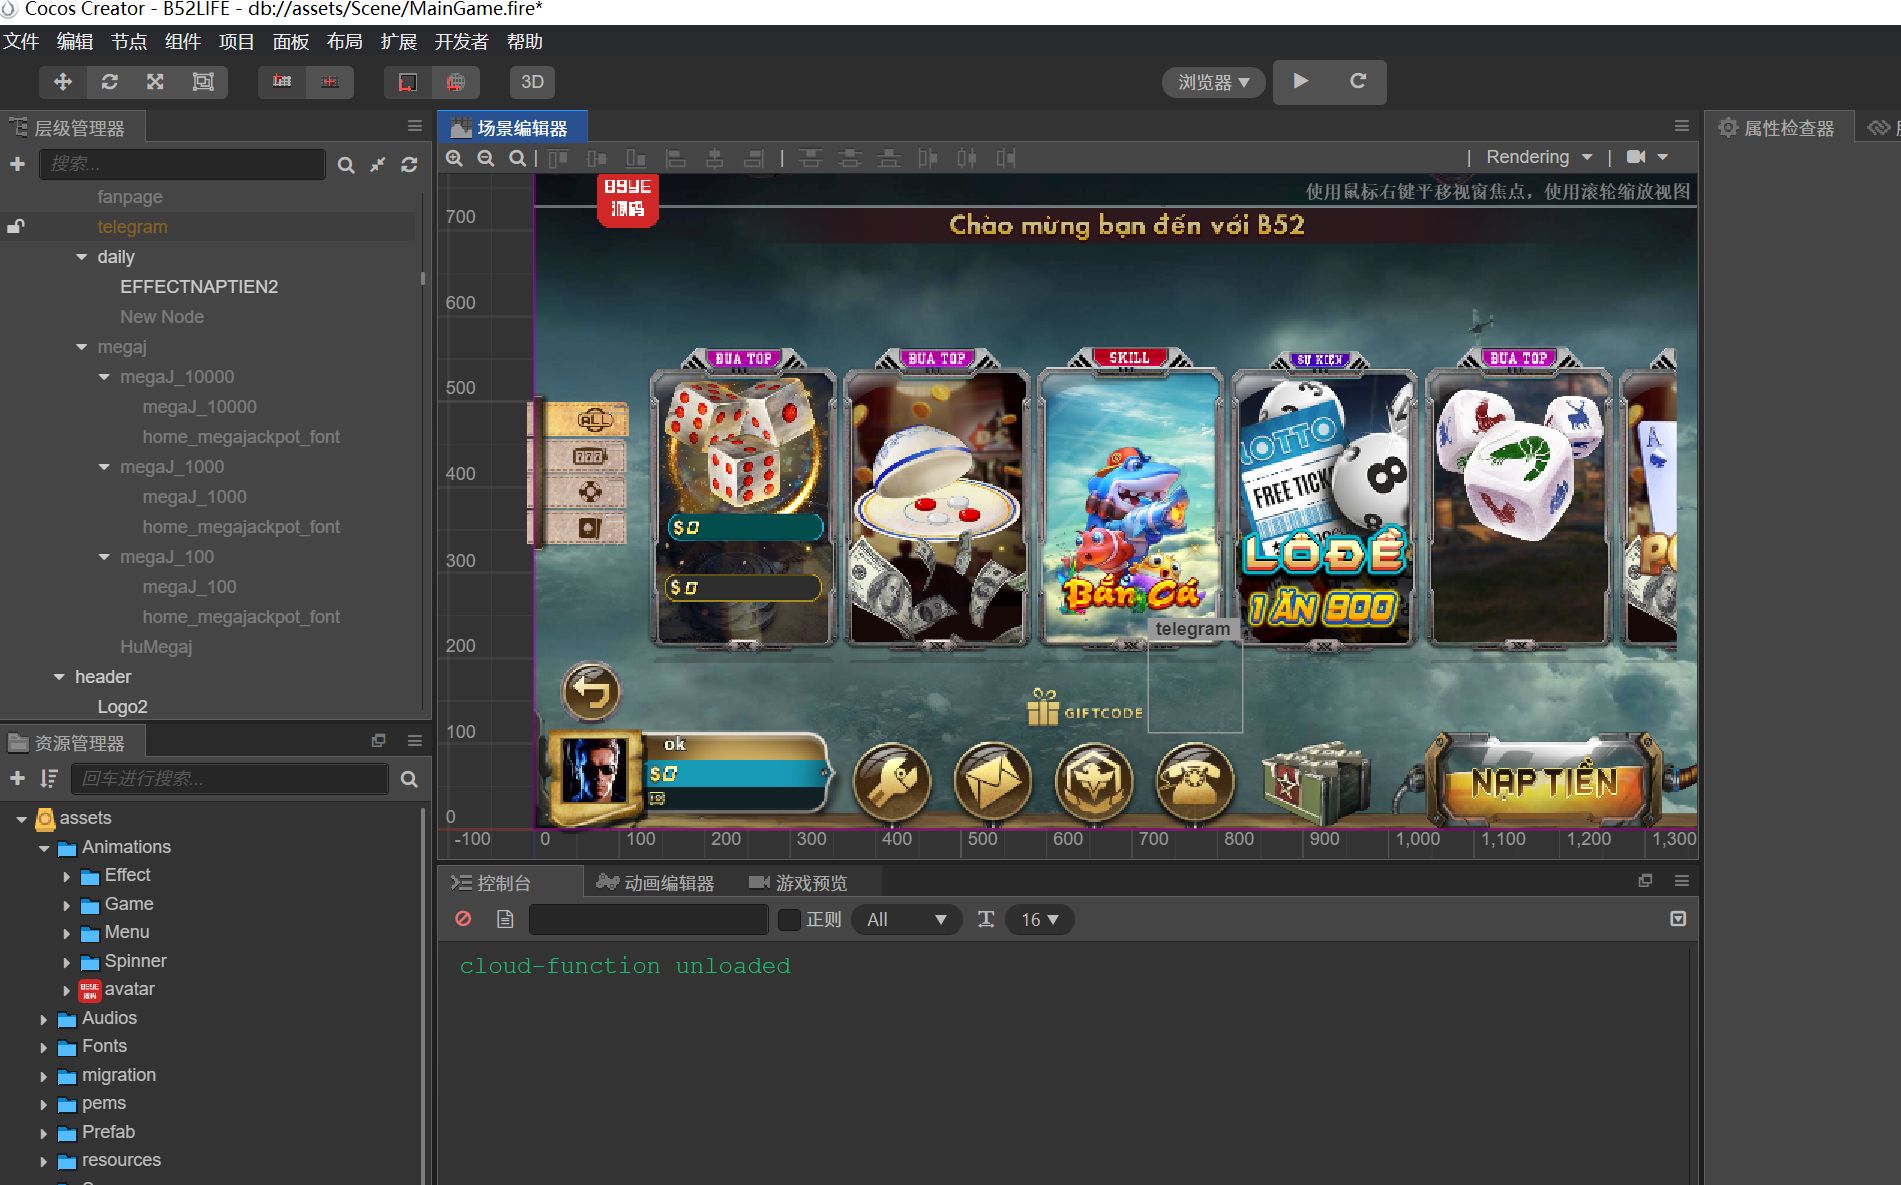Image resolution: width=1901 pixels, height=1185 pixels.
Task: Open the assets panel options menu
Action: (414, 741)
